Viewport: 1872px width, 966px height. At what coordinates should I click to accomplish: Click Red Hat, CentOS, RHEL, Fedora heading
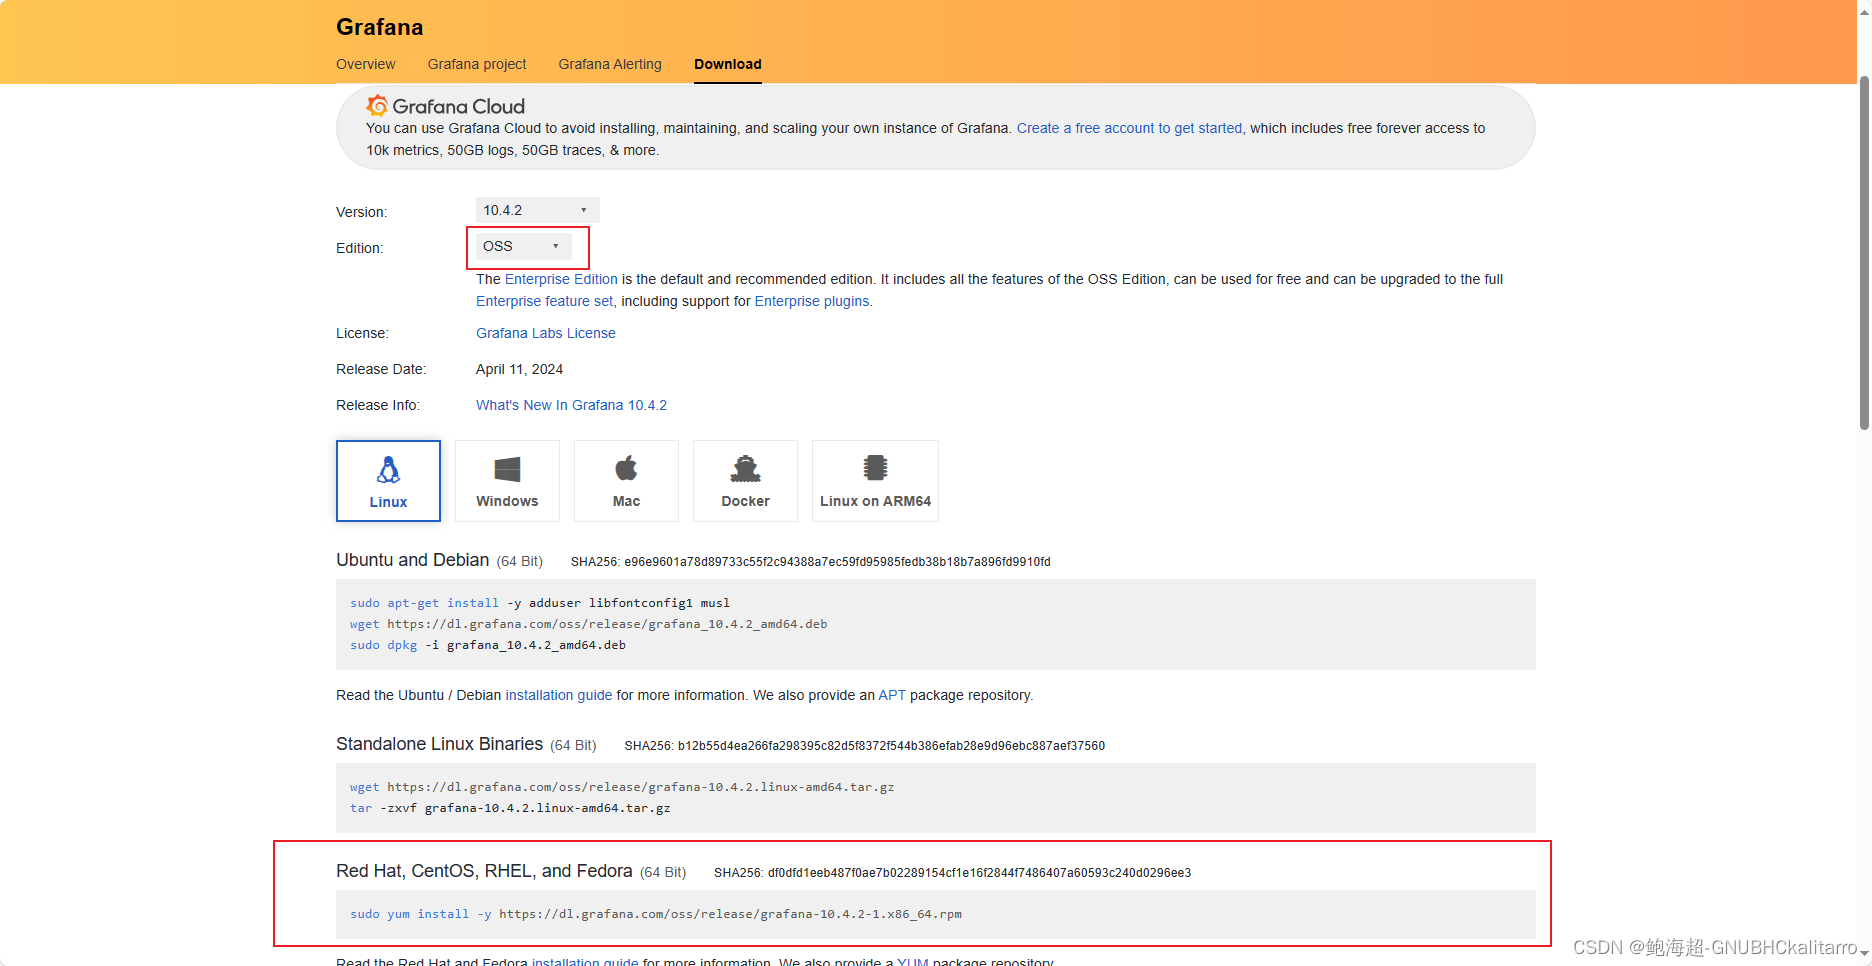[484, 871]
